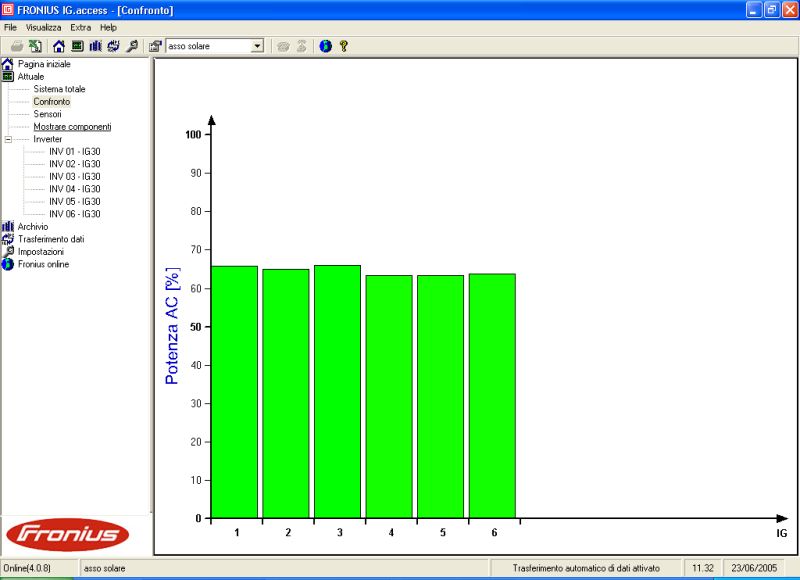Screen dimensions: 800x580
Task: Restore down the inner Confronto window
Action: [x=771, y=10]
